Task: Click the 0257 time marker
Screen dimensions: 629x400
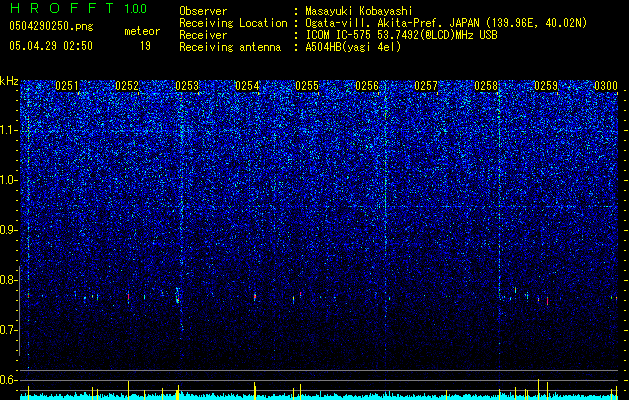Action: [x=426, y=86]
